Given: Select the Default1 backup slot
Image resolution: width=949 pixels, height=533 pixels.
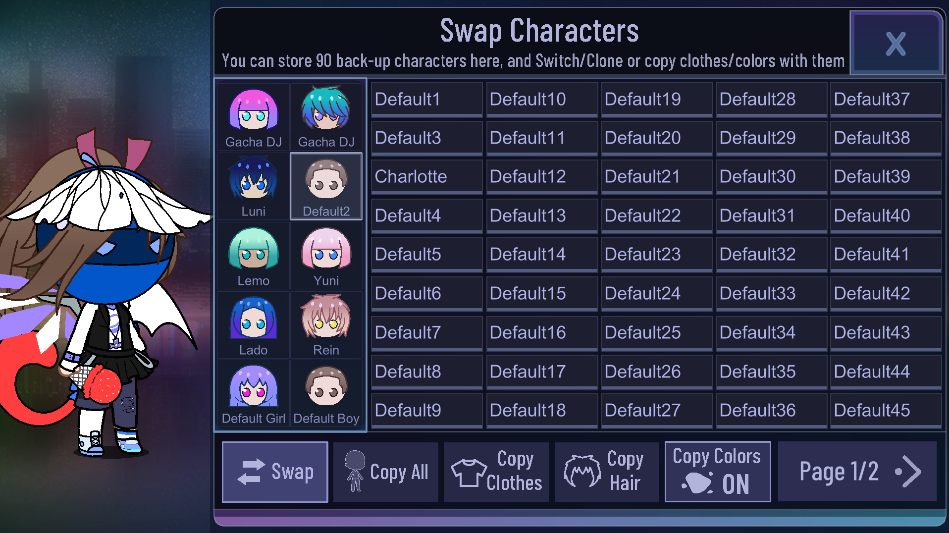Looking at the screenshot, I should point(427,99).
